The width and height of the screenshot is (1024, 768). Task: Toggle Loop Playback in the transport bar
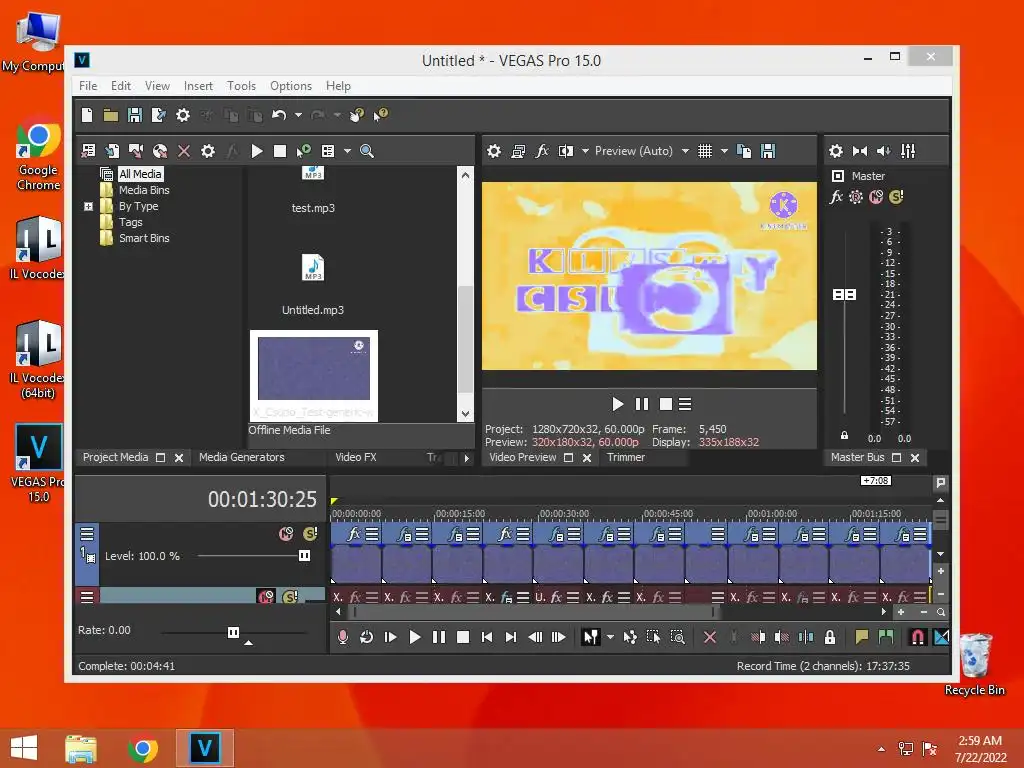pos(366,637)
